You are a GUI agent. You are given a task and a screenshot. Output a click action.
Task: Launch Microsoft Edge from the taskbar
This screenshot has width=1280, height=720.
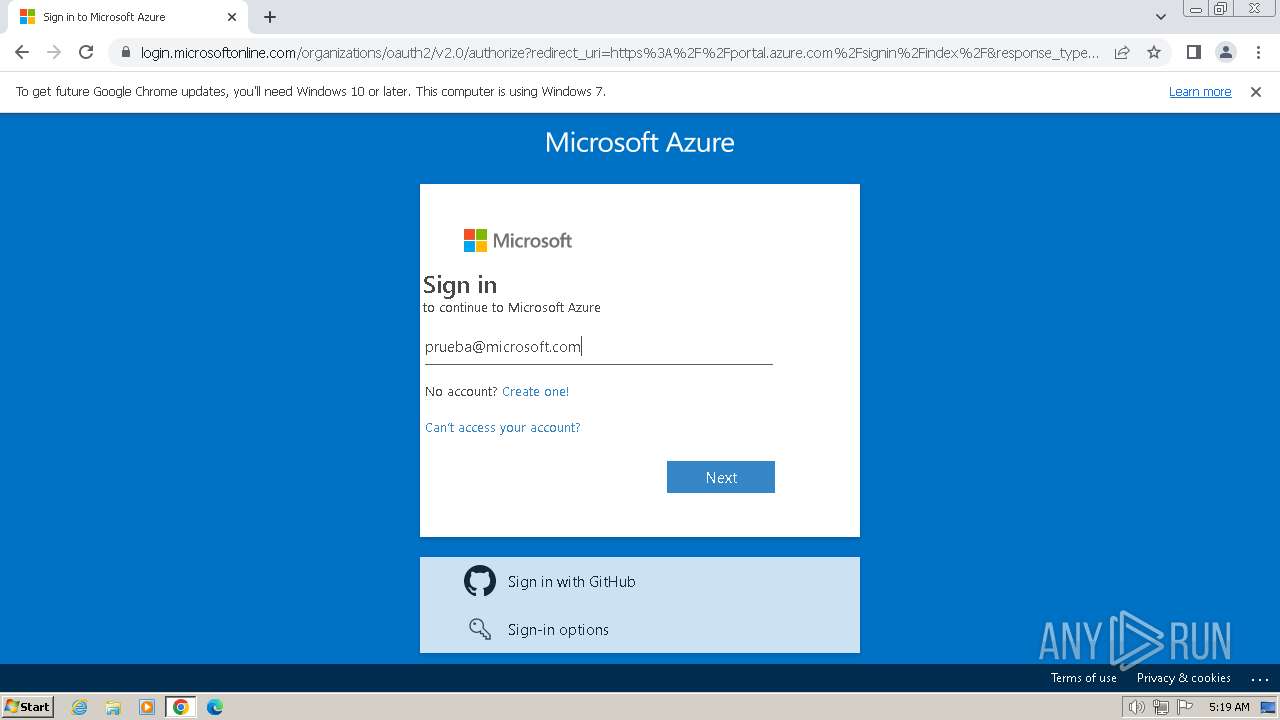[215, 707]
